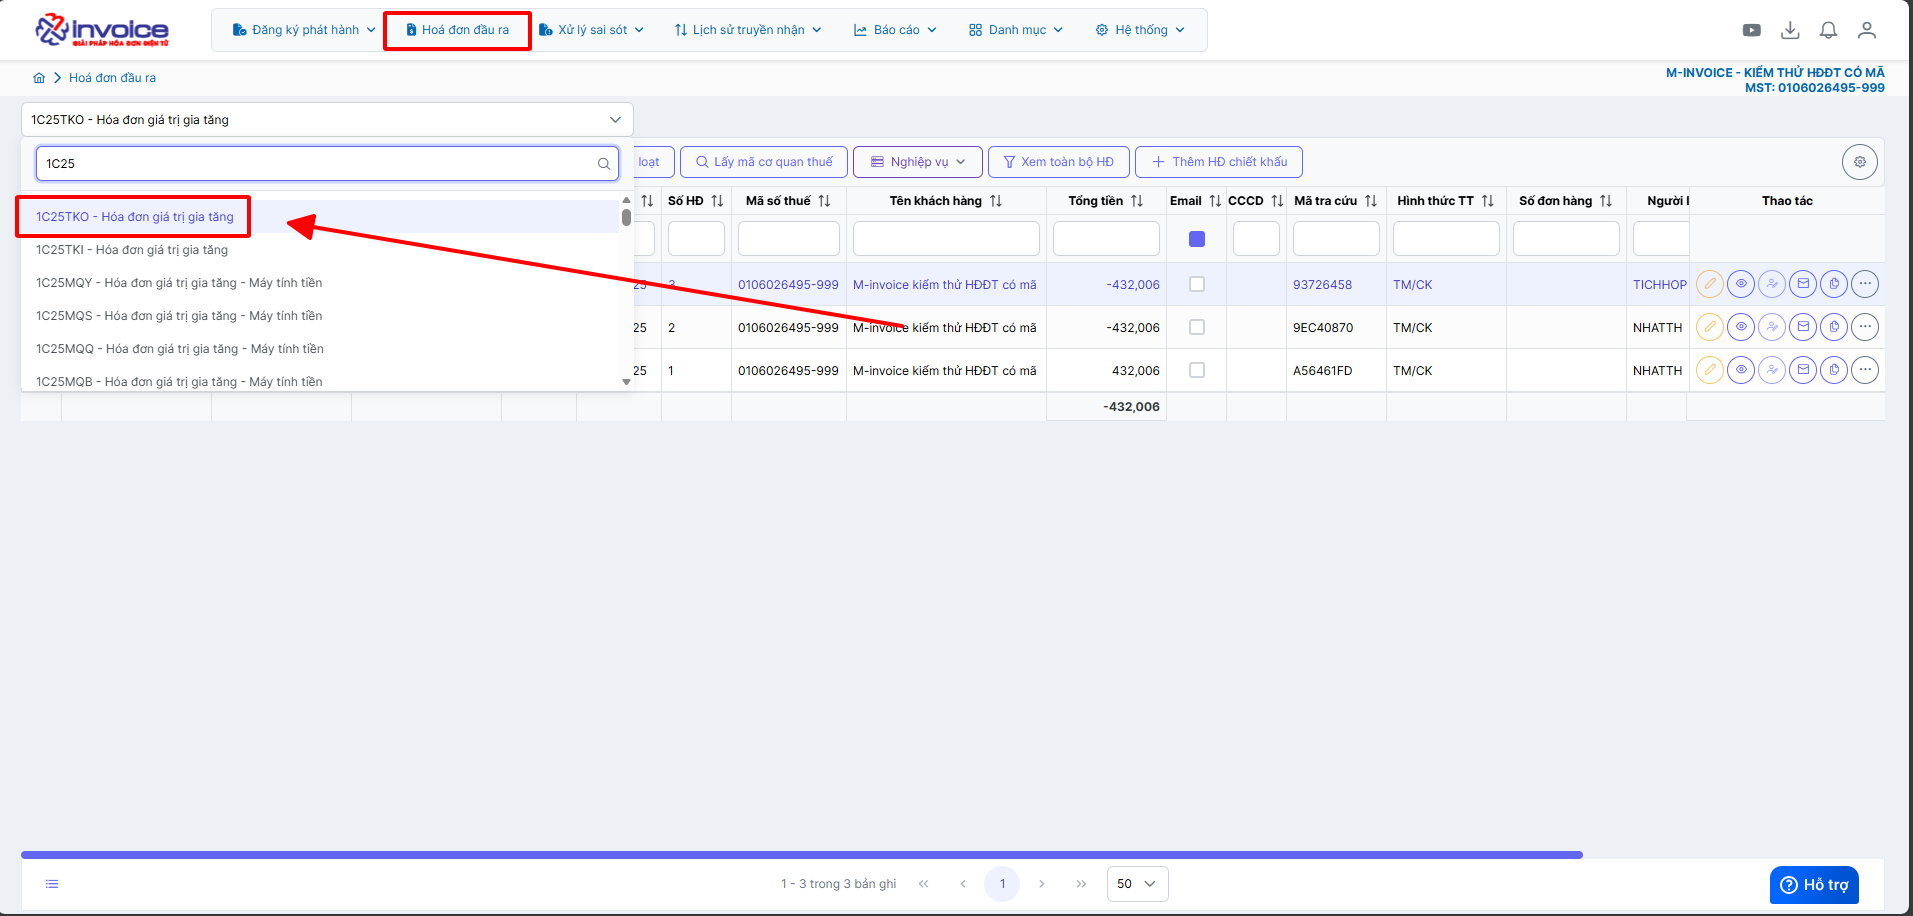Viewport: 1913px width, 916px height.
Task: Click the download icon in top bar
Action: point(1790,30)
